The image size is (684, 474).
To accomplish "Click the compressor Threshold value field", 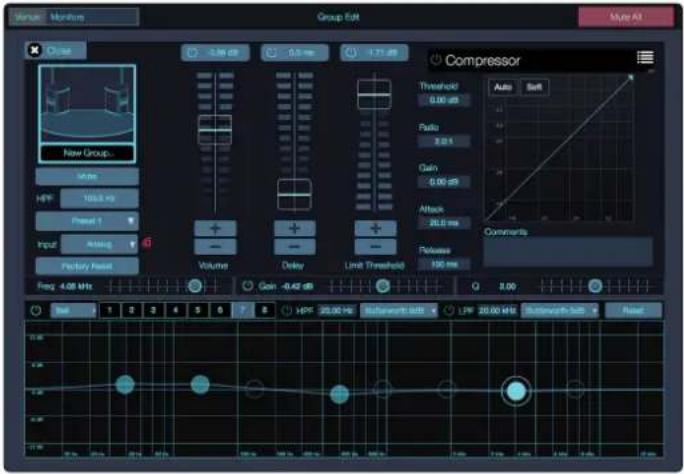I will click(x=444, y=100).
